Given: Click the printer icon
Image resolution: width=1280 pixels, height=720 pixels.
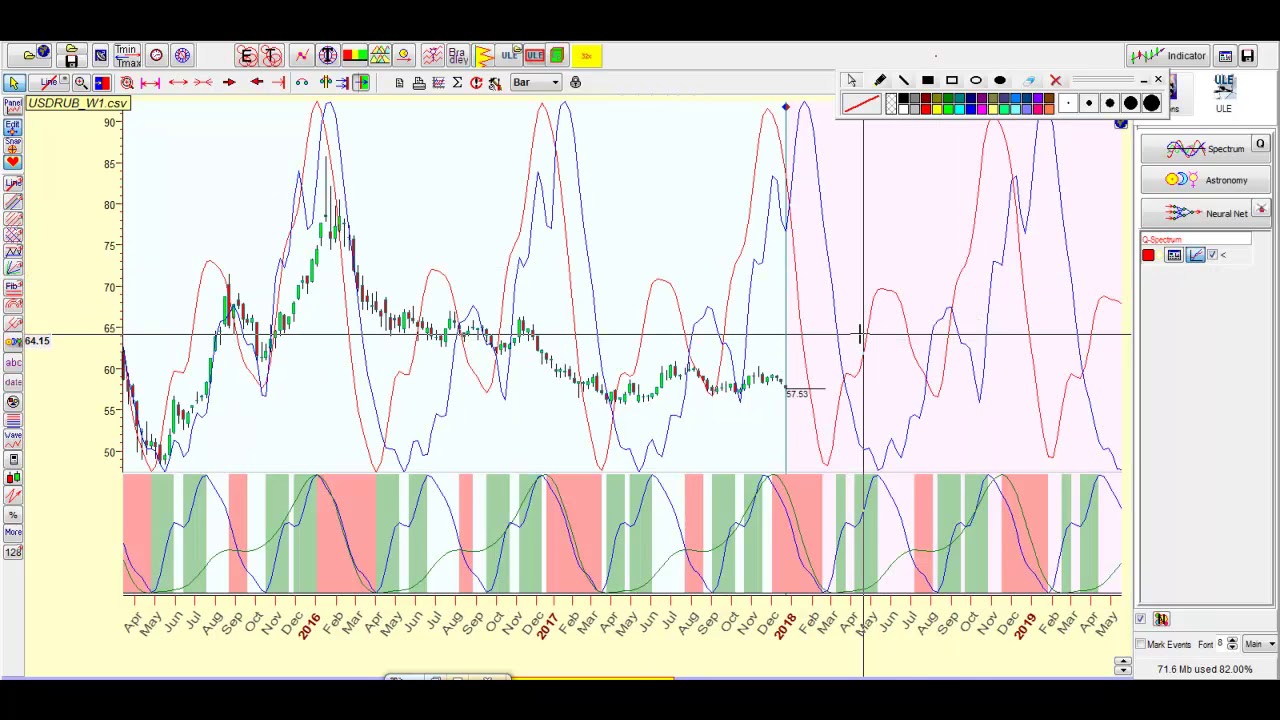Looking at the screenshot, I should click(x=419, y=83).
